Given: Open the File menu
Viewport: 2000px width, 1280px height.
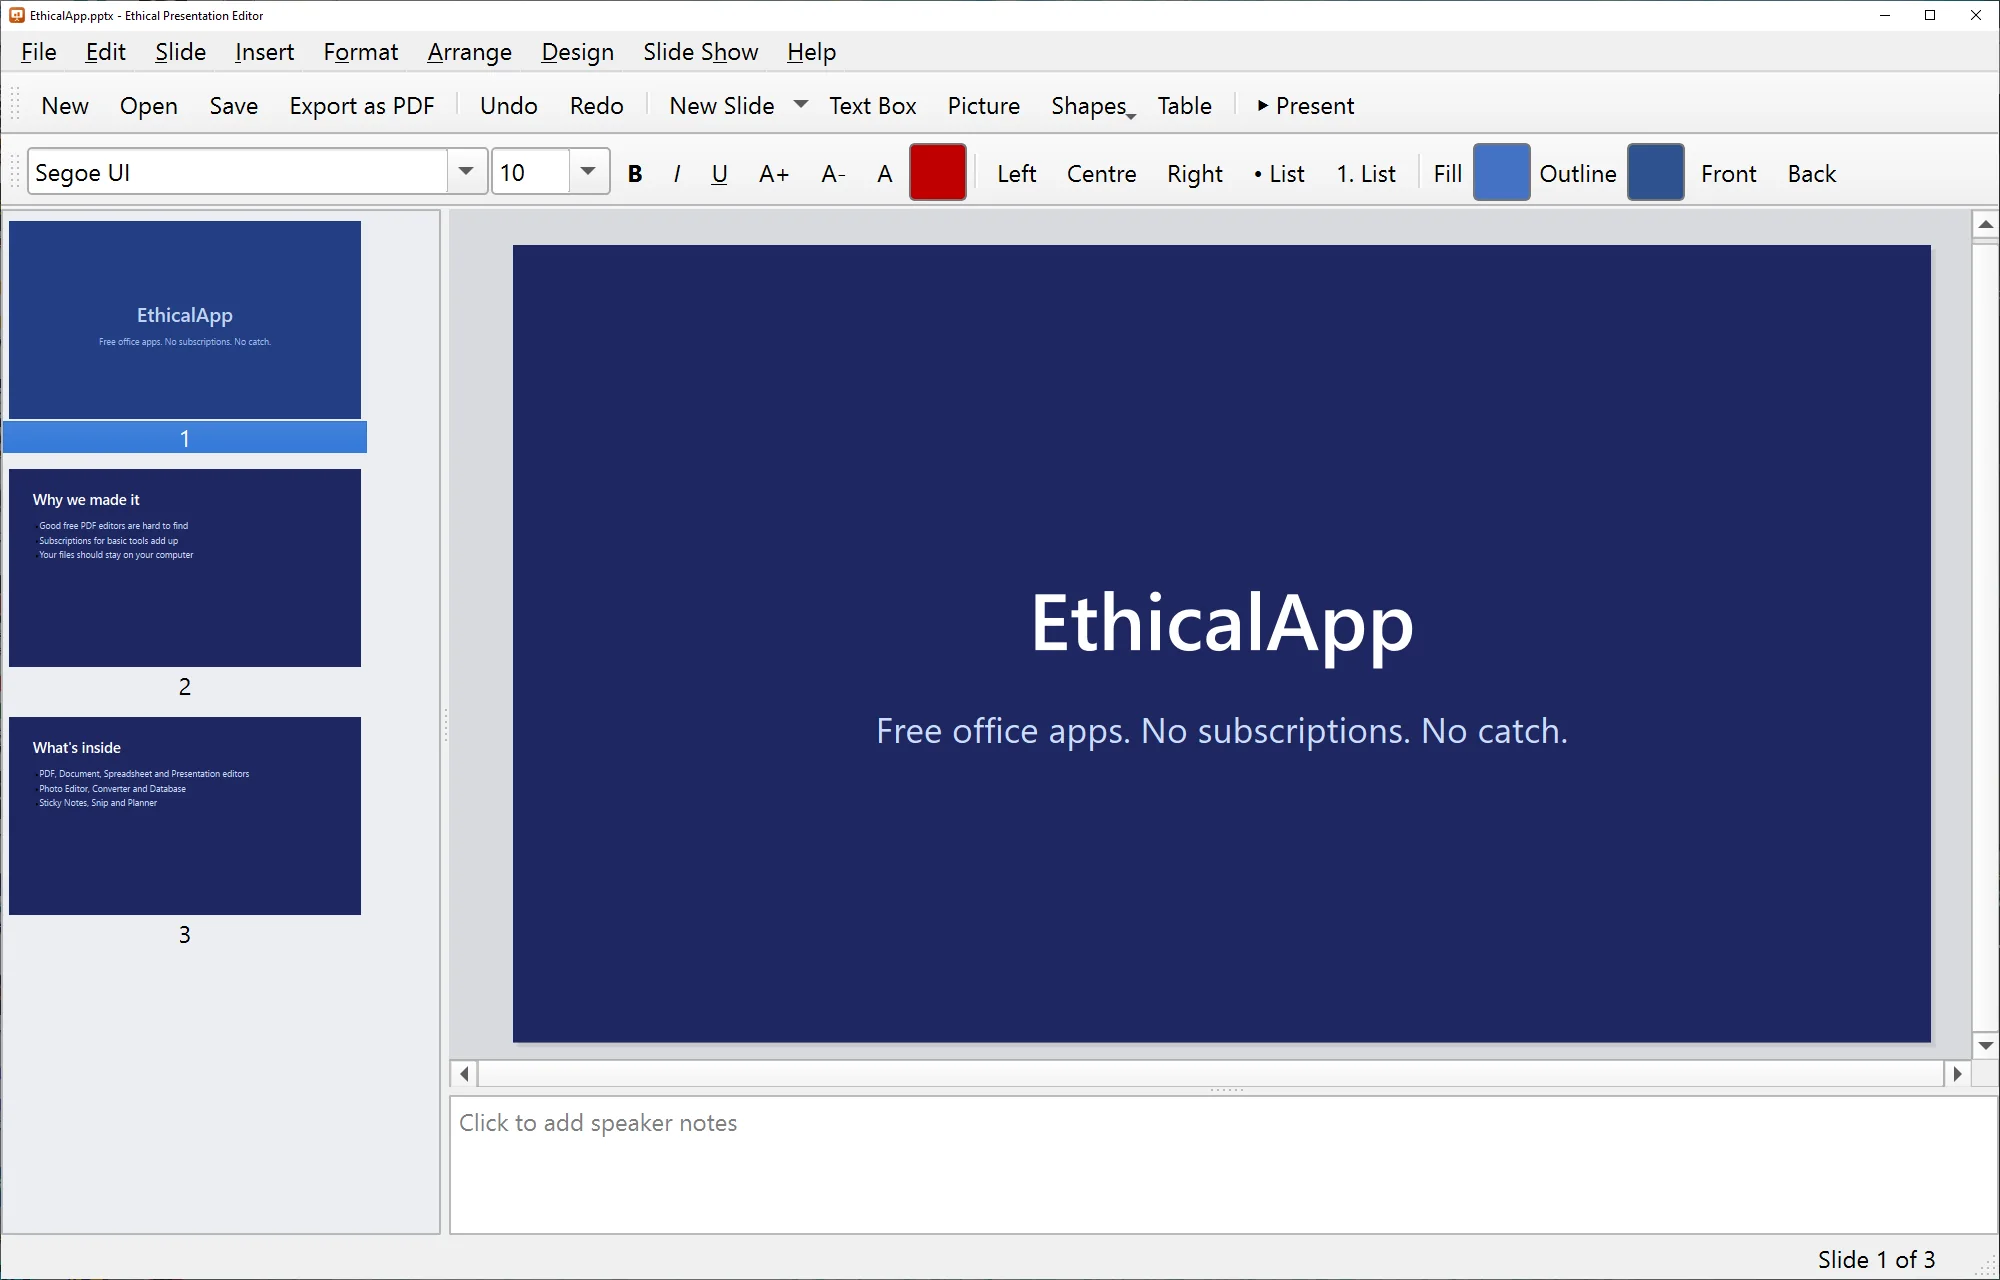Looking at the screenshot, I should [38, 51].
